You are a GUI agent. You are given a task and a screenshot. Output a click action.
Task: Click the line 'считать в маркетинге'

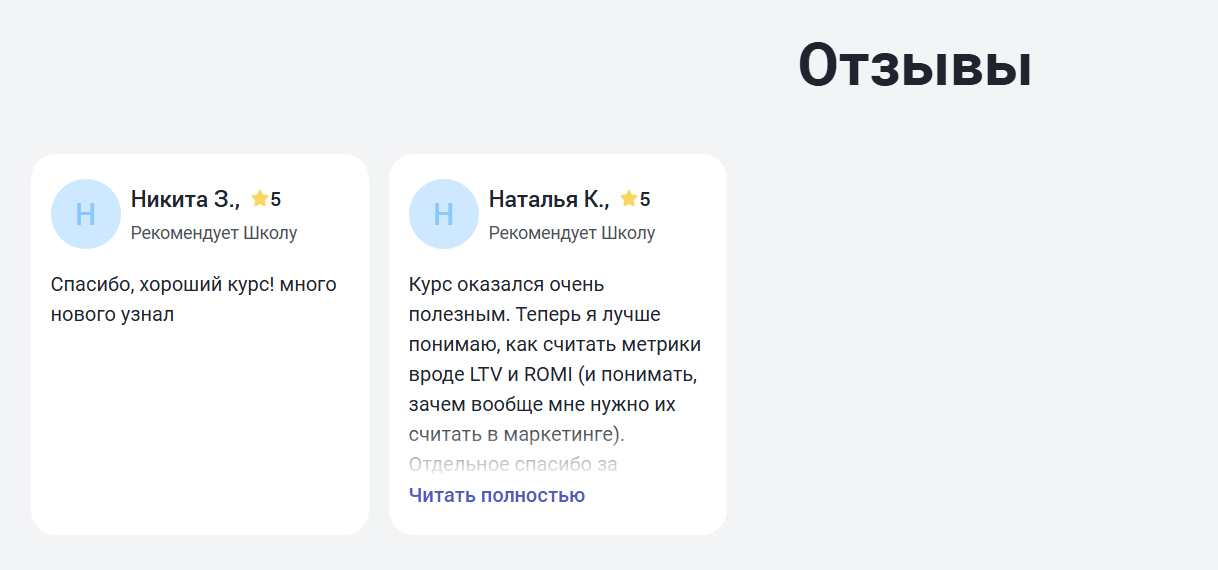click(x=516, y=435)
